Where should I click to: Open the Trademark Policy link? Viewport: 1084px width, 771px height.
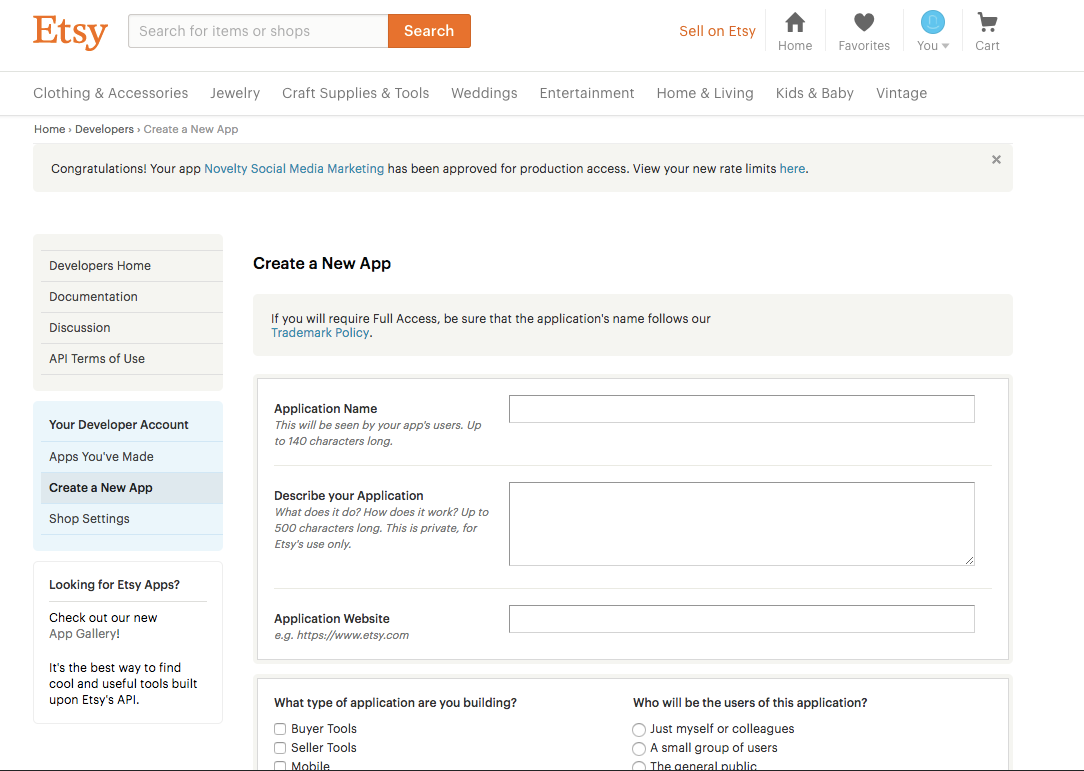pyautogui.click(x=320, y=333)
